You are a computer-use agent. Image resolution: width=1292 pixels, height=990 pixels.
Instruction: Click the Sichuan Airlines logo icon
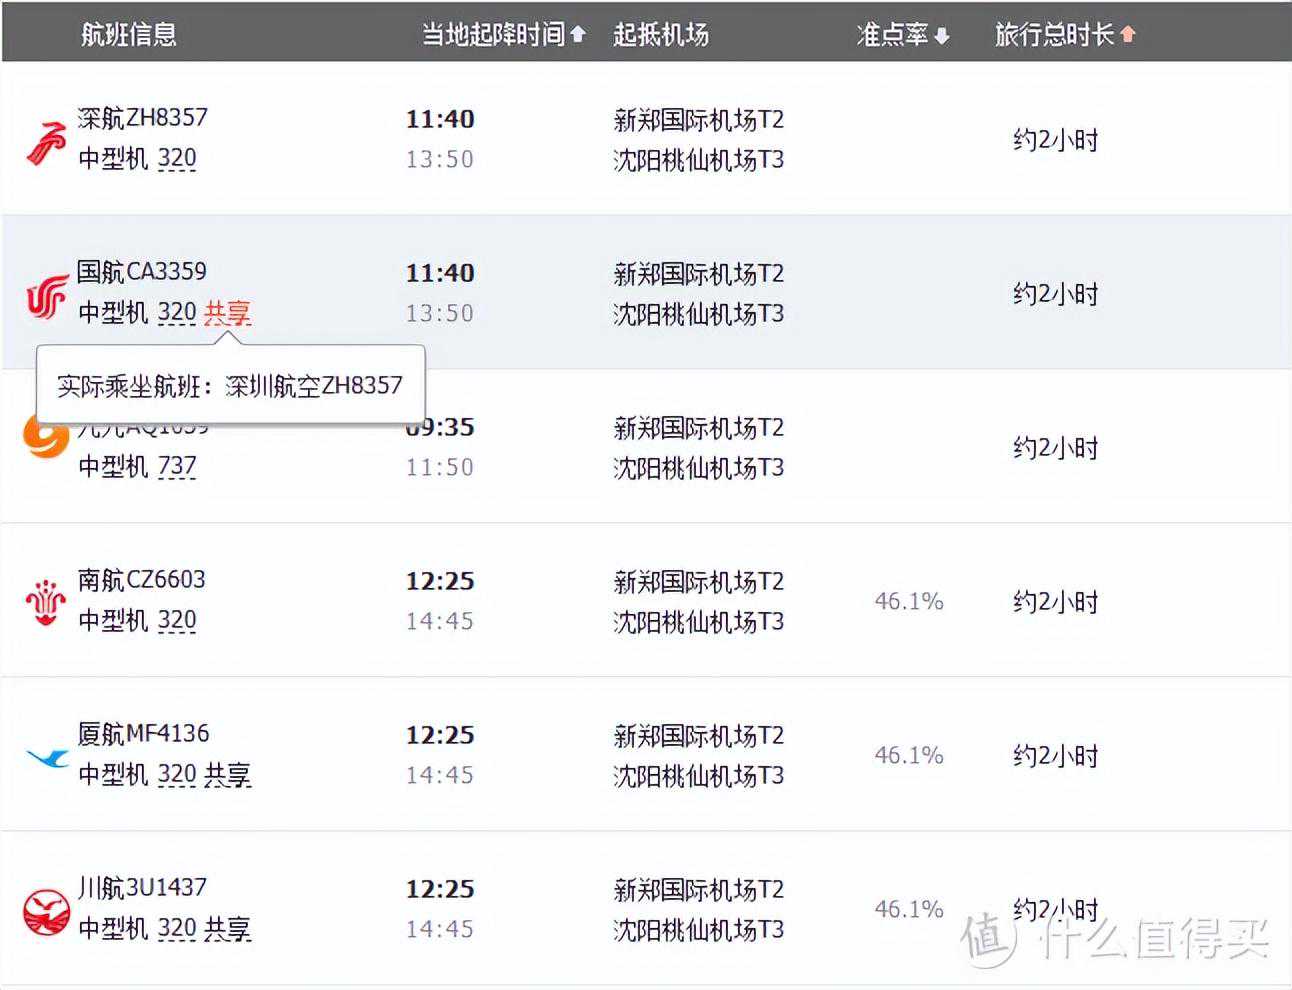click(x=46, y=911)
